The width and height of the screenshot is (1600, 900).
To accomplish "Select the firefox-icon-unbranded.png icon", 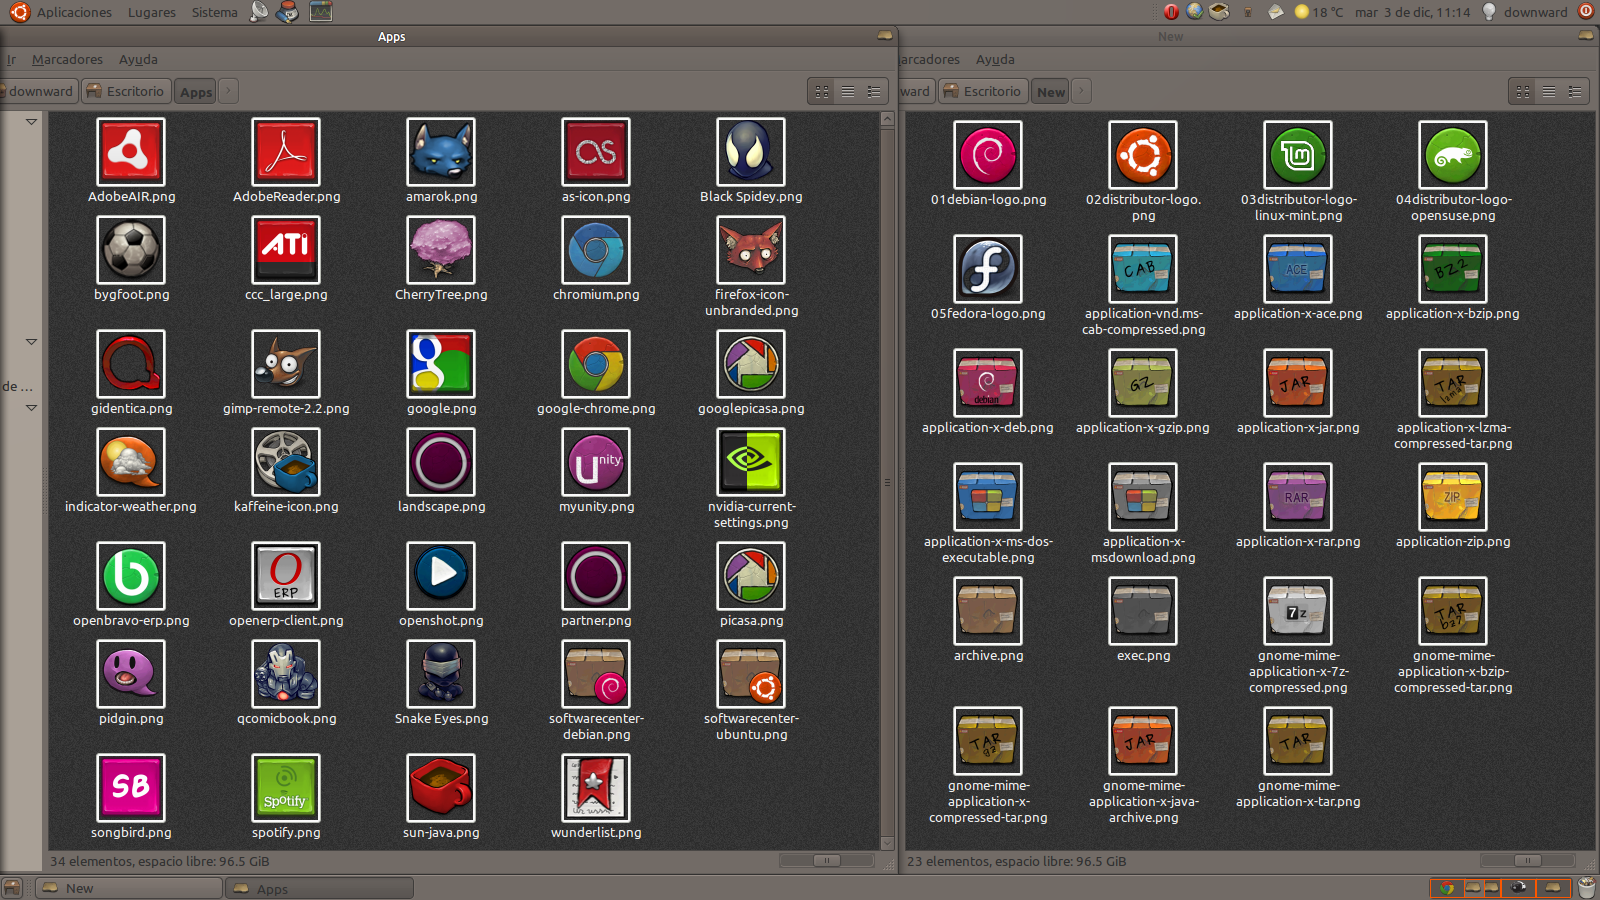I will 751,250.
